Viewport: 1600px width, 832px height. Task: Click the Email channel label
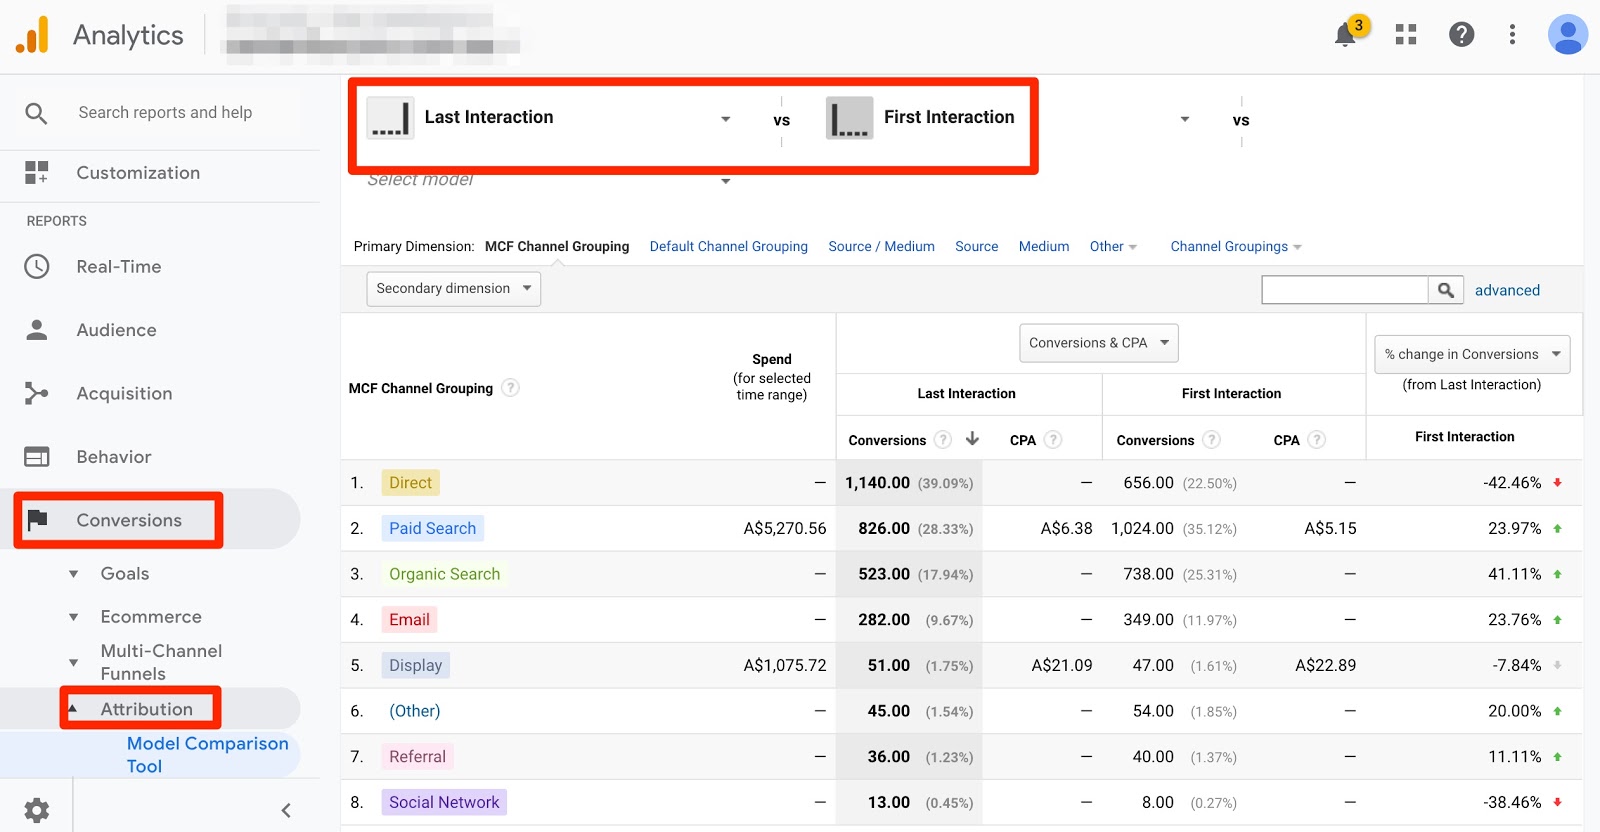[x=409, y=620]
